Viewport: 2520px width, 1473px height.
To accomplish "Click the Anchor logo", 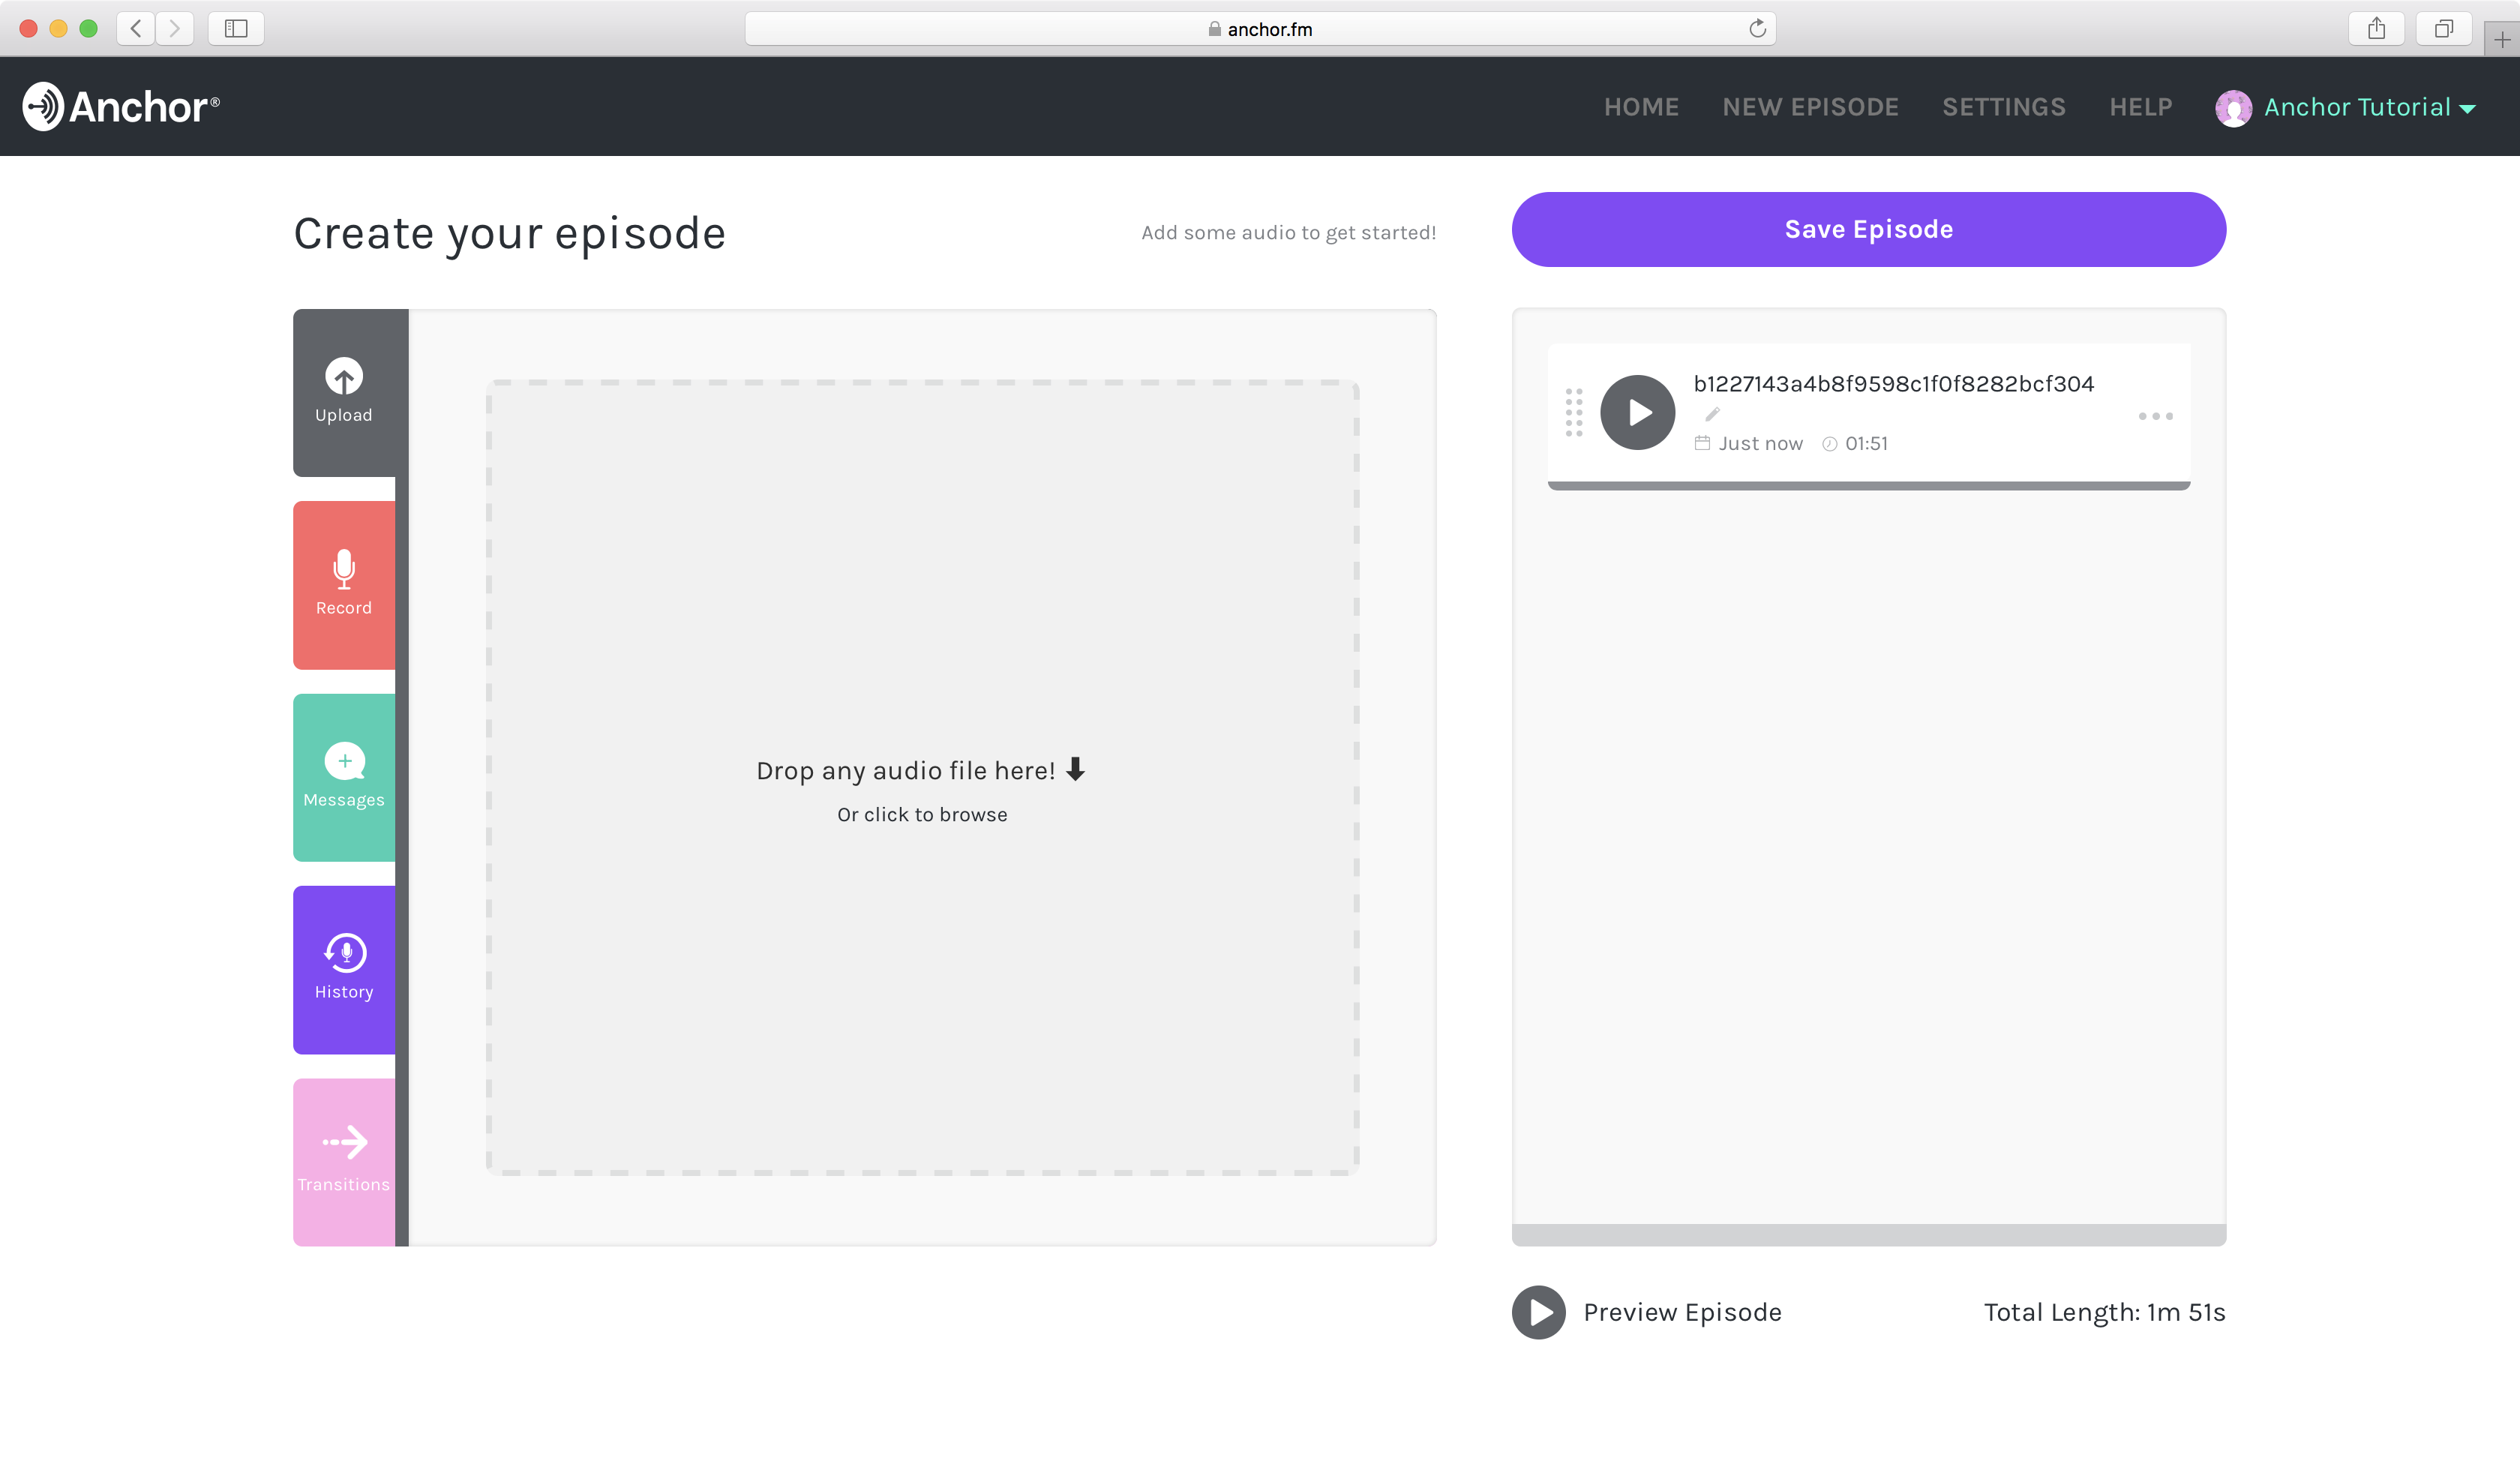I will pos(121,106).
